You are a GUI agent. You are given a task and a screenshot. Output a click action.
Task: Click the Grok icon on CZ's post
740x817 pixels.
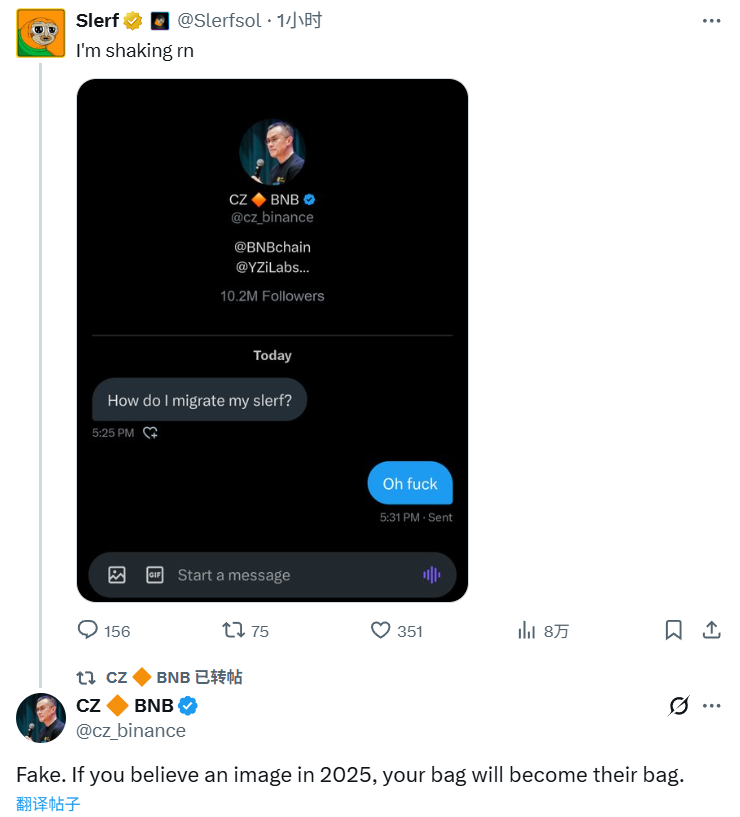(679, 706)
